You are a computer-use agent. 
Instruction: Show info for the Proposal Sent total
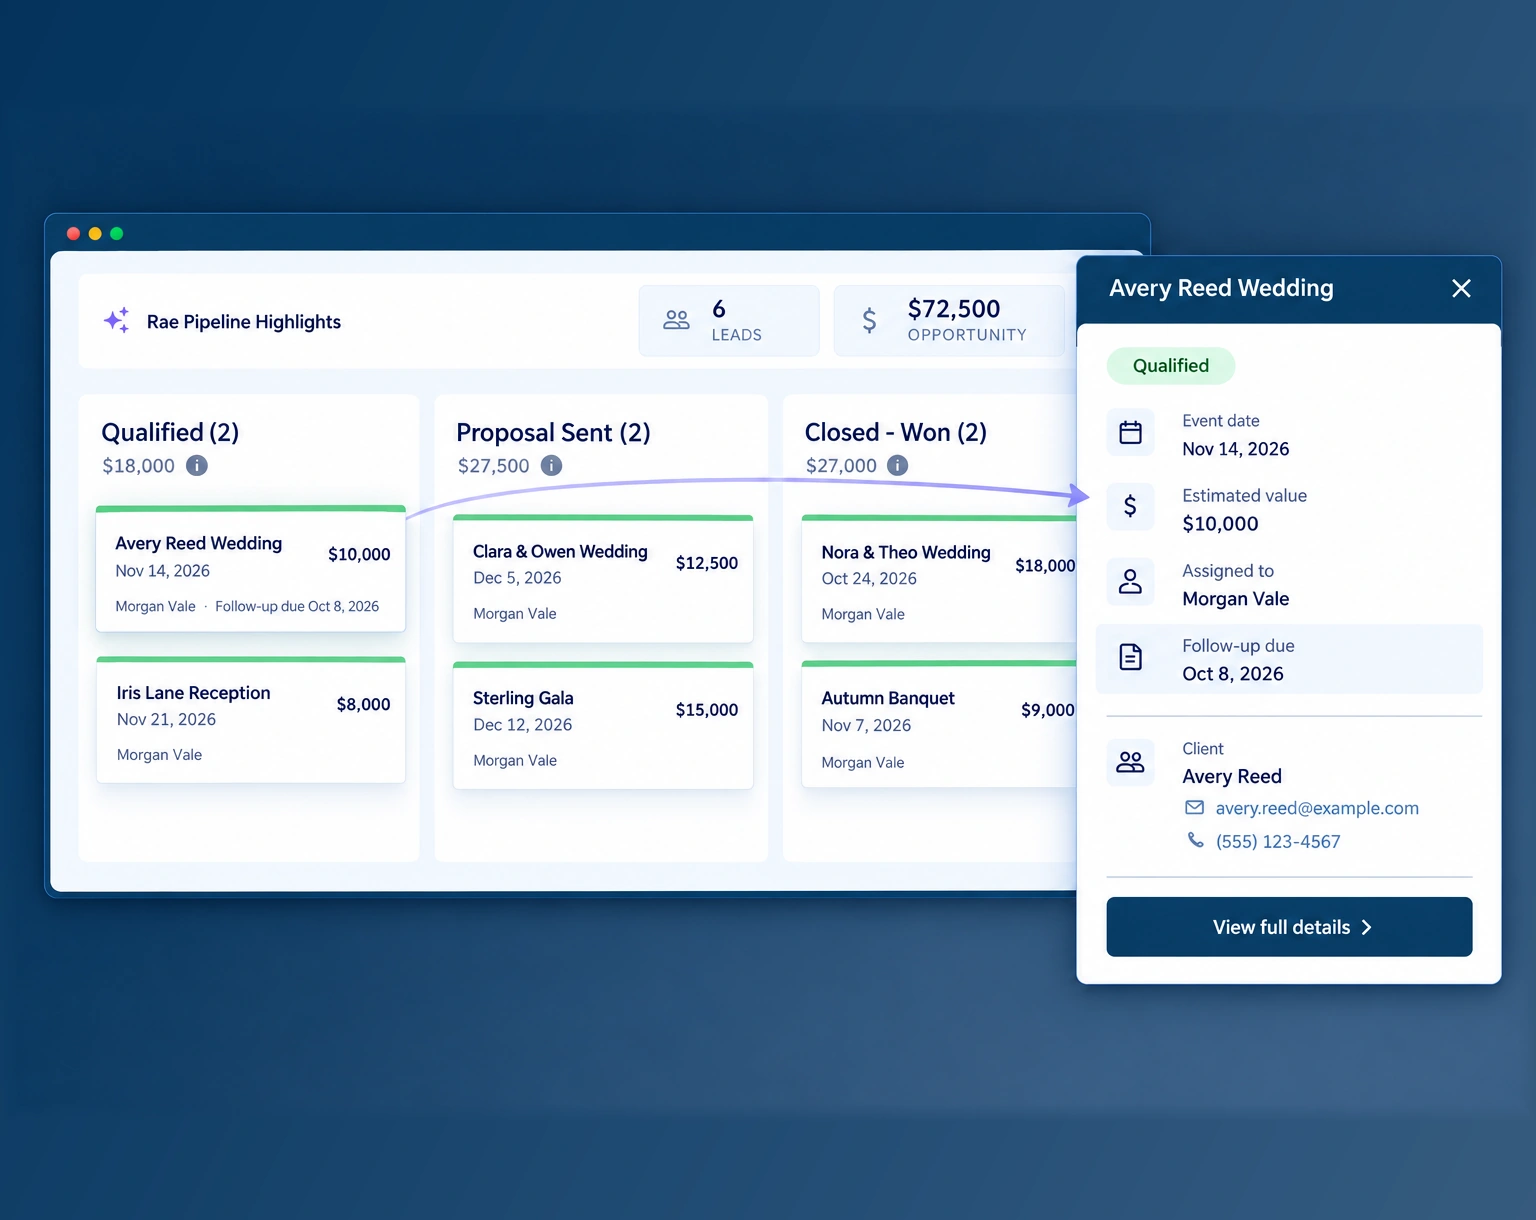coord(551,465)
